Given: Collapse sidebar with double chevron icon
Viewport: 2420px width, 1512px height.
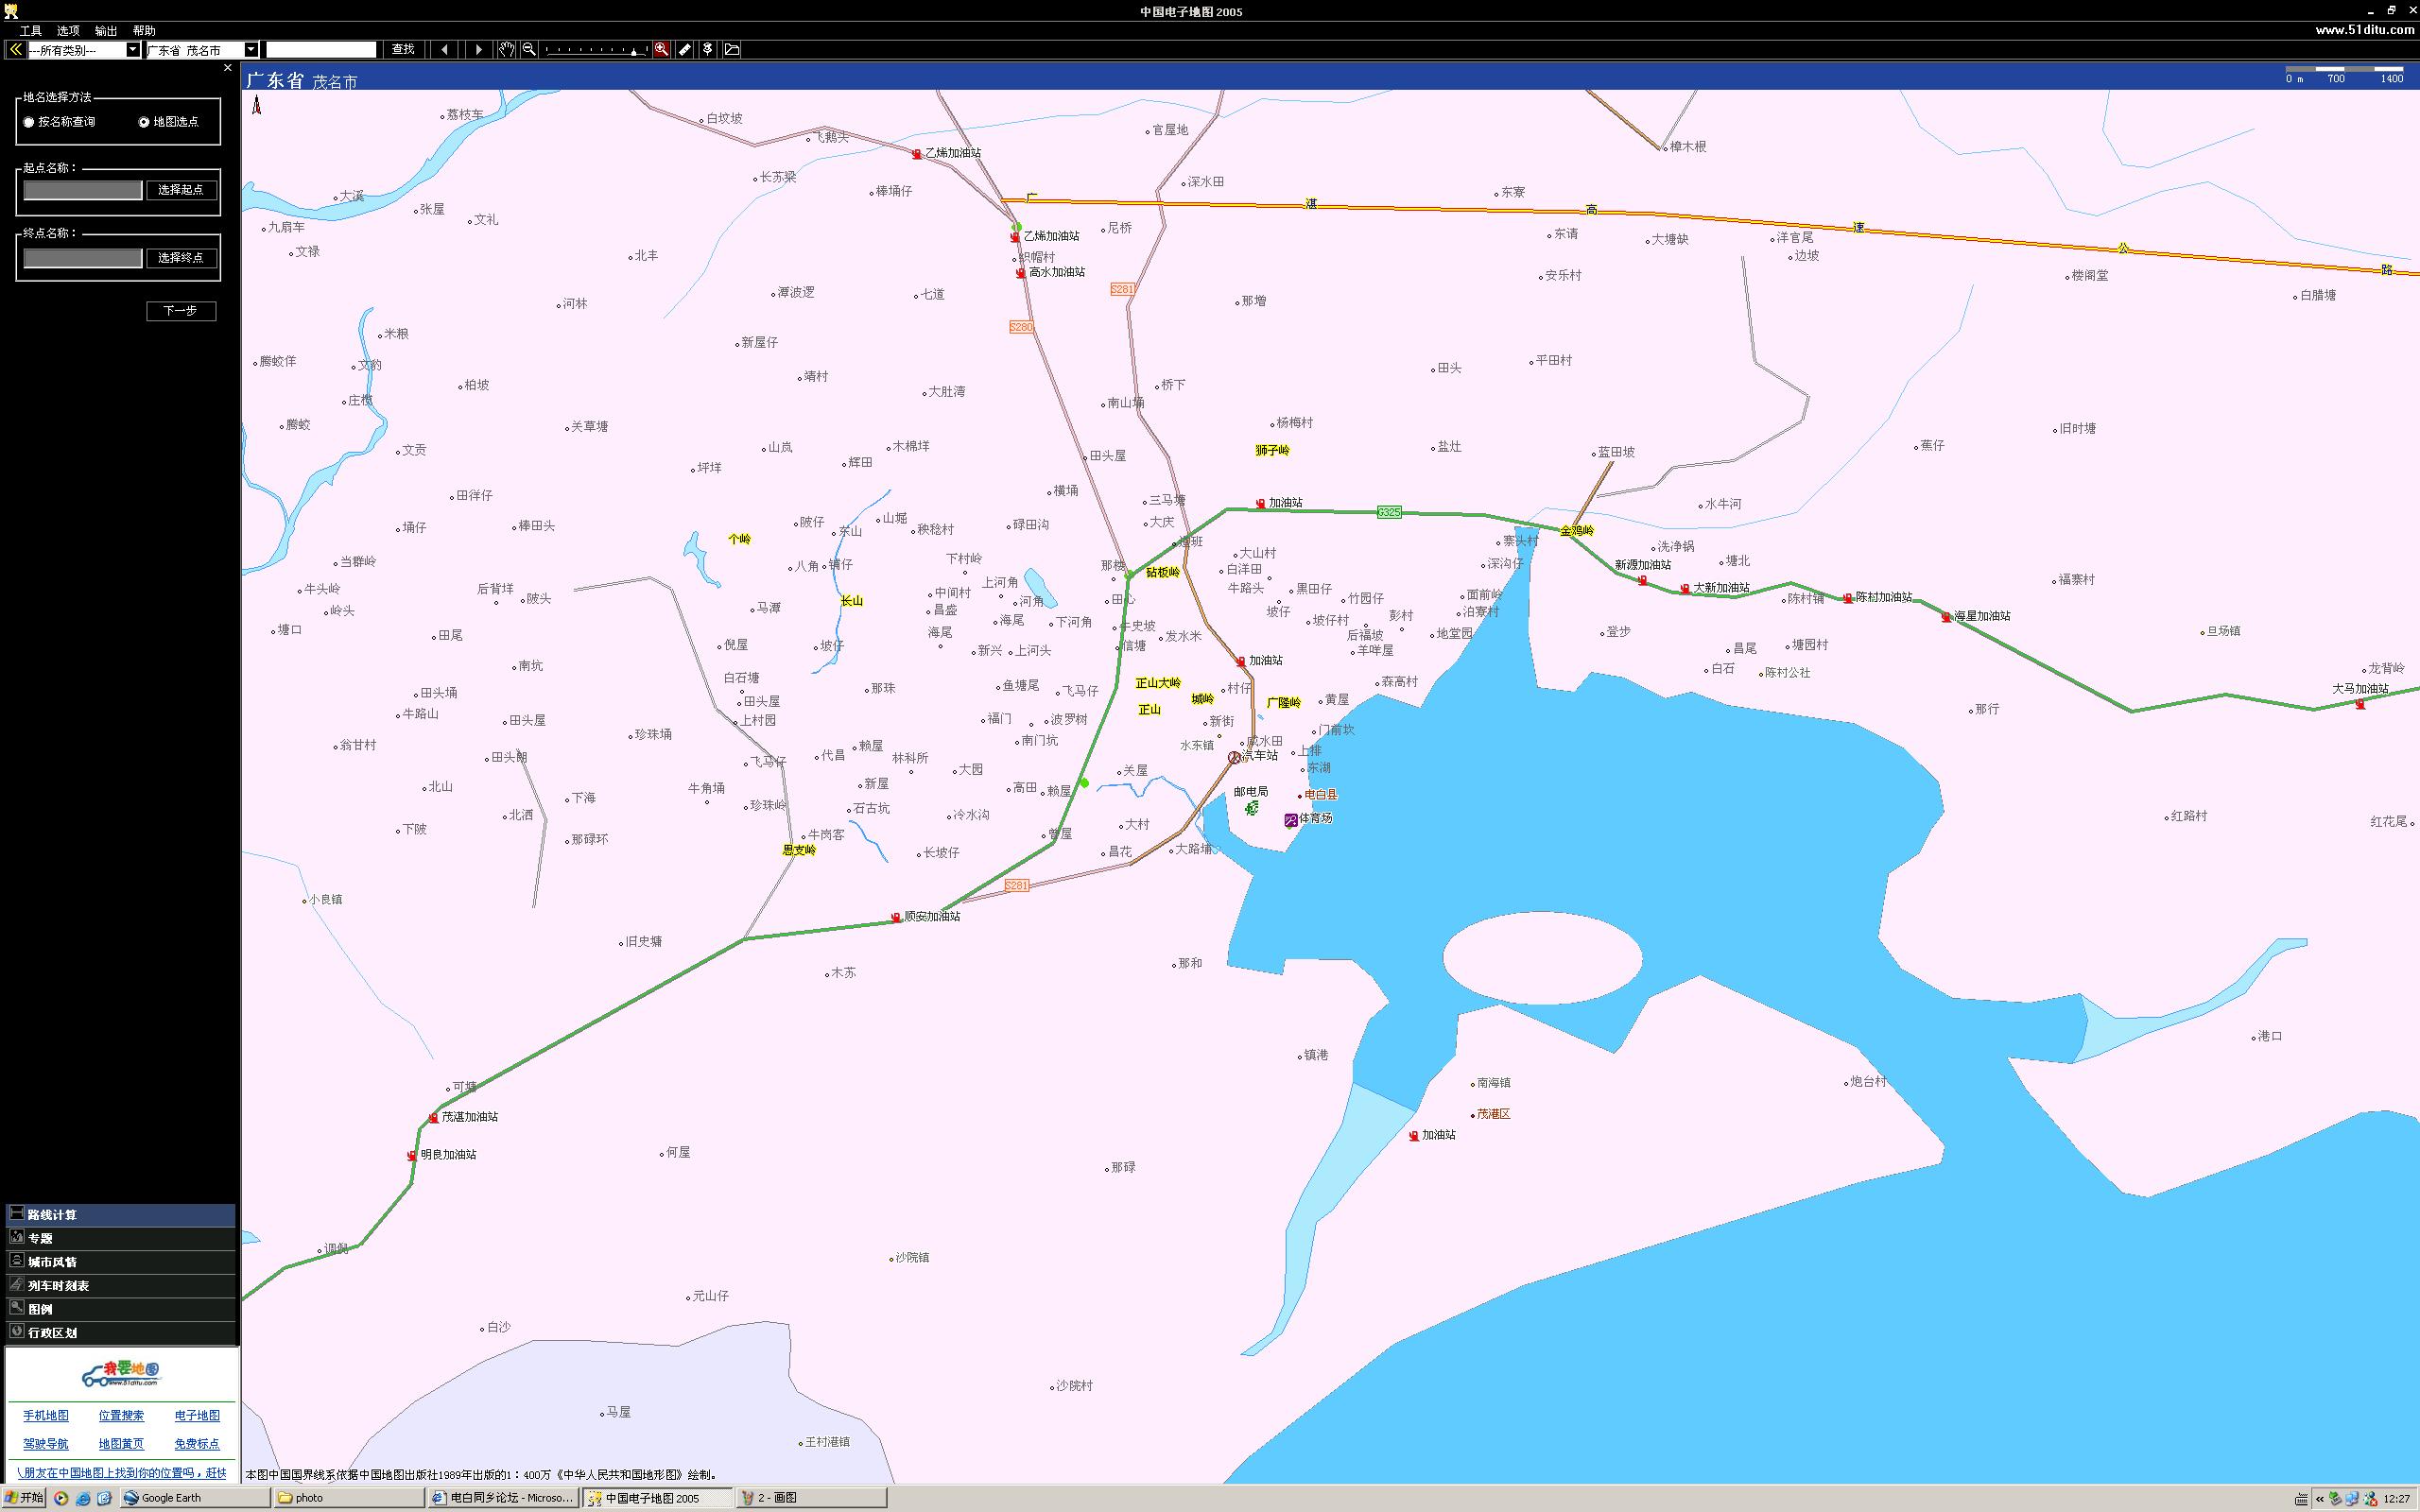Looking at the screenshot, I should pos(15,49).
